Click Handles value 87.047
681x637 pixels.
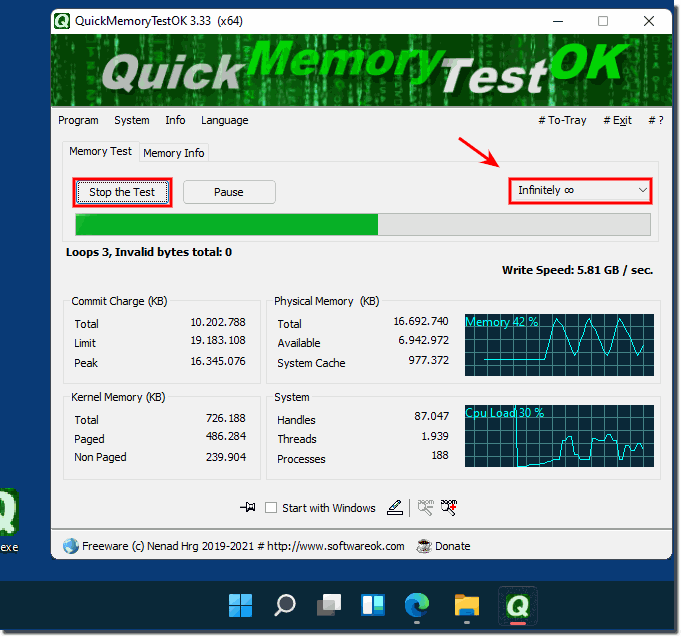pos(431,416)
